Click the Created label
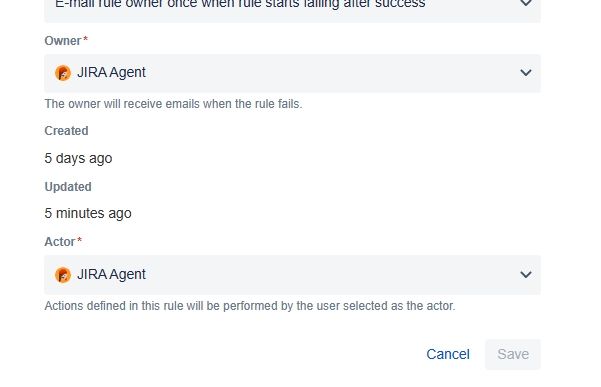601x387 pixels. click(x=66, y=131)
